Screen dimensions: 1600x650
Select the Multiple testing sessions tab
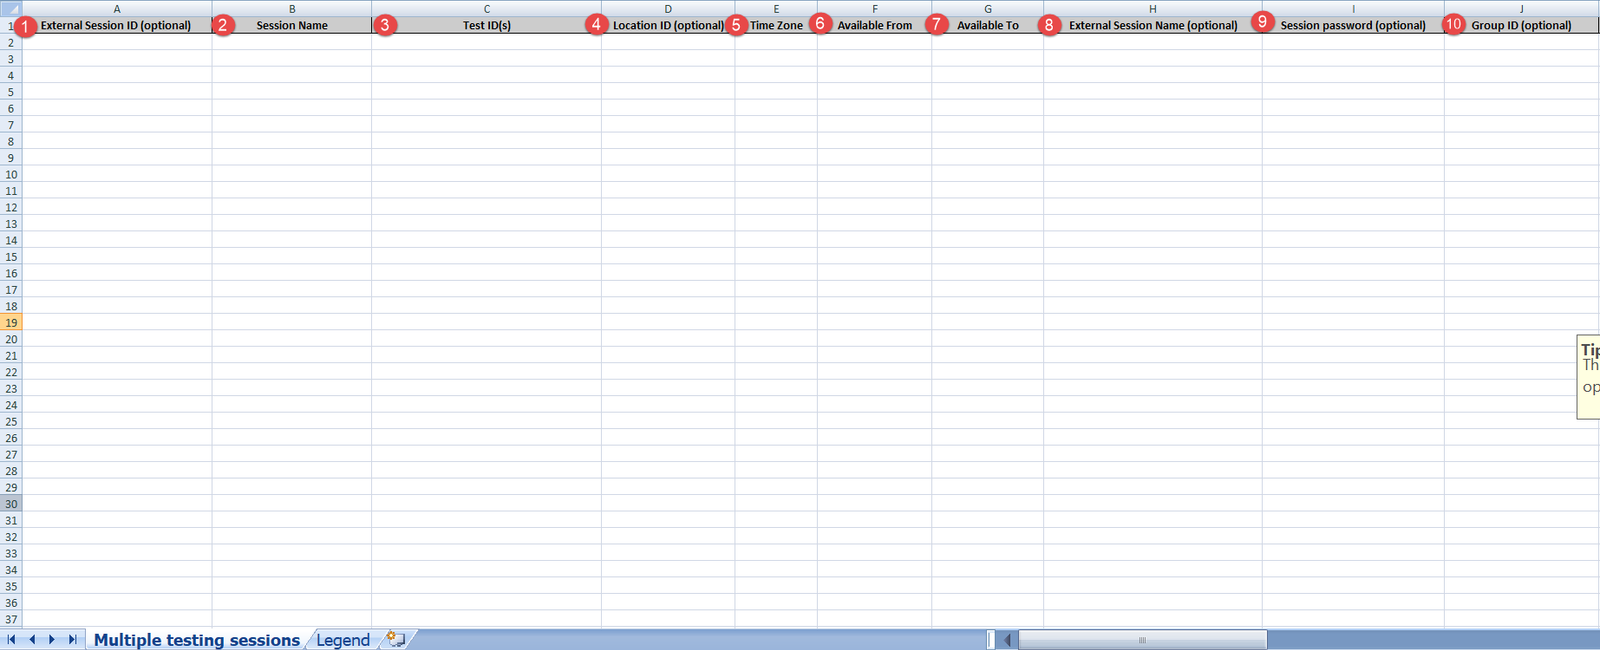point(196,640)
